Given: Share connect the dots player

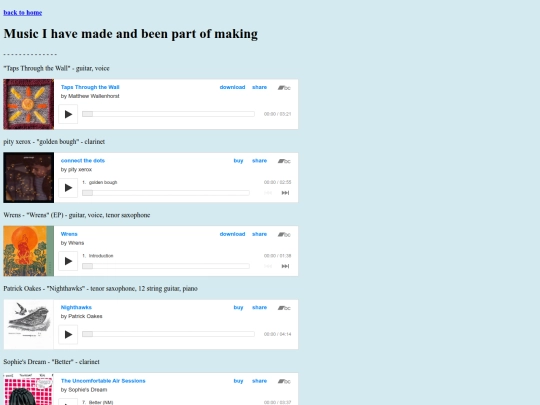Looking at the screenshot, I should pyautogui.click(x=259, y=160).
